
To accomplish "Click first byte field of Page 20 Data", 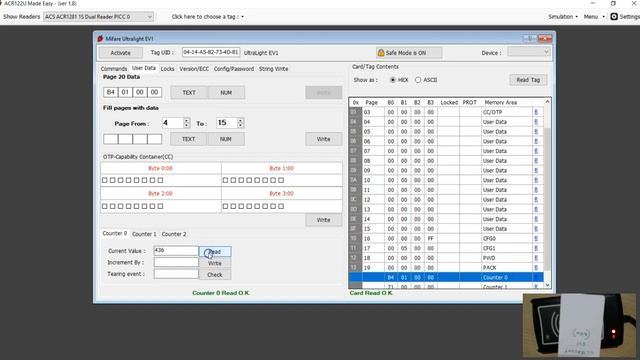I will click(x=111, y=92).
